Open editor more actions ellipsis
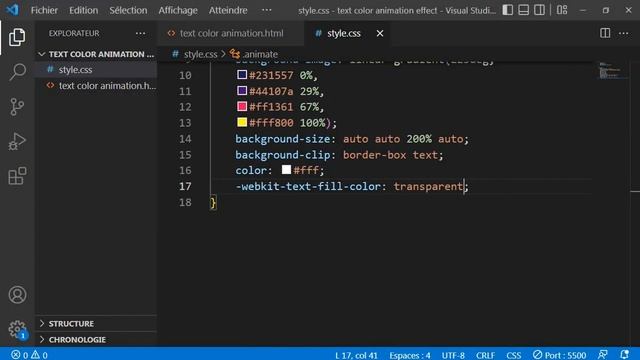The width and height of the screenshot is (640, 360). [x=623, y=33]
